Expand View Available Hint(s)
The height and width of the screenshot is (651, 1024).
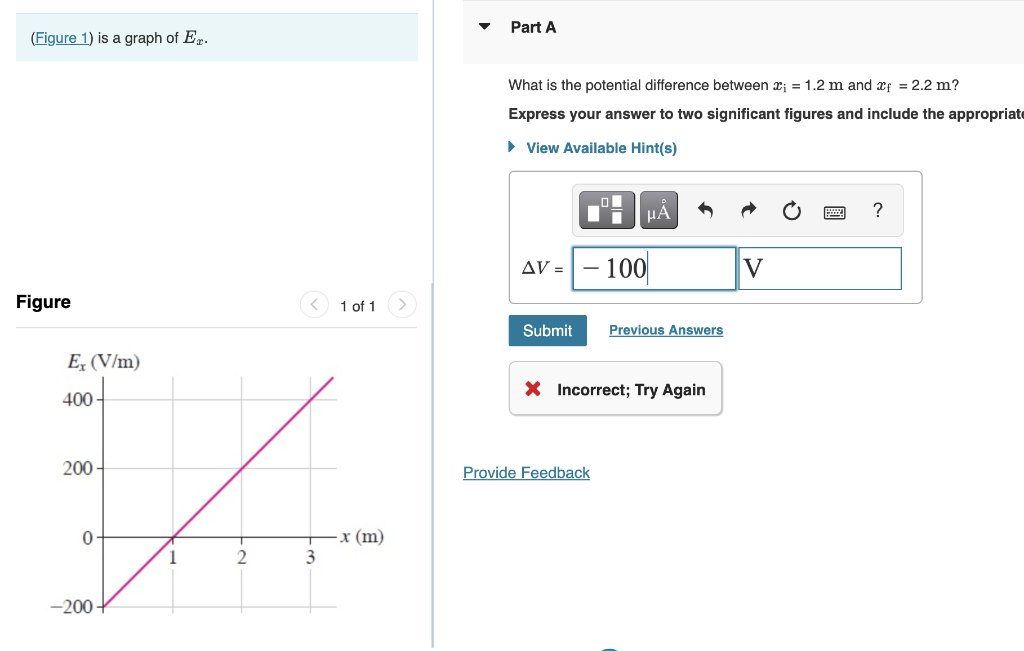click(601, 147)
